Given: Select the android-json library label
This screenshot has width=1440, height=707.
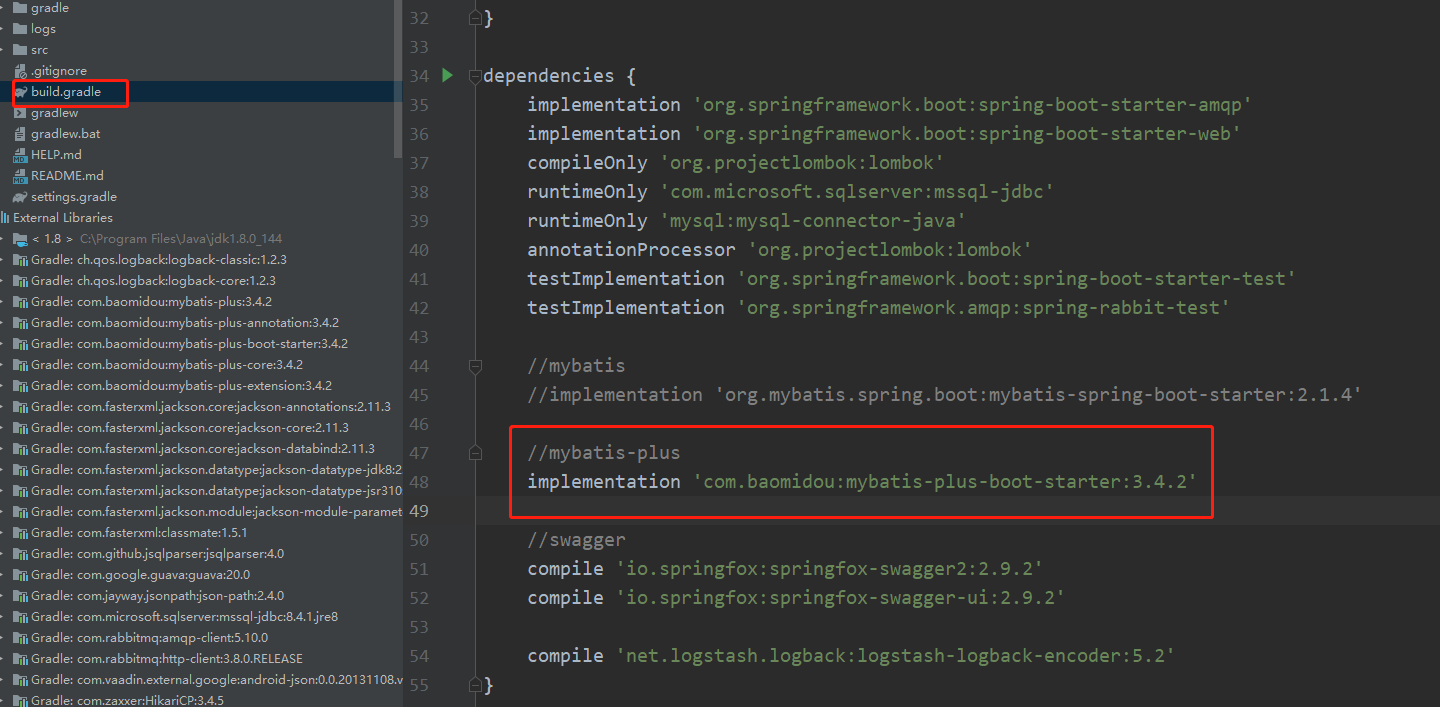Looking at the screenshot, I should coord(216,680).
